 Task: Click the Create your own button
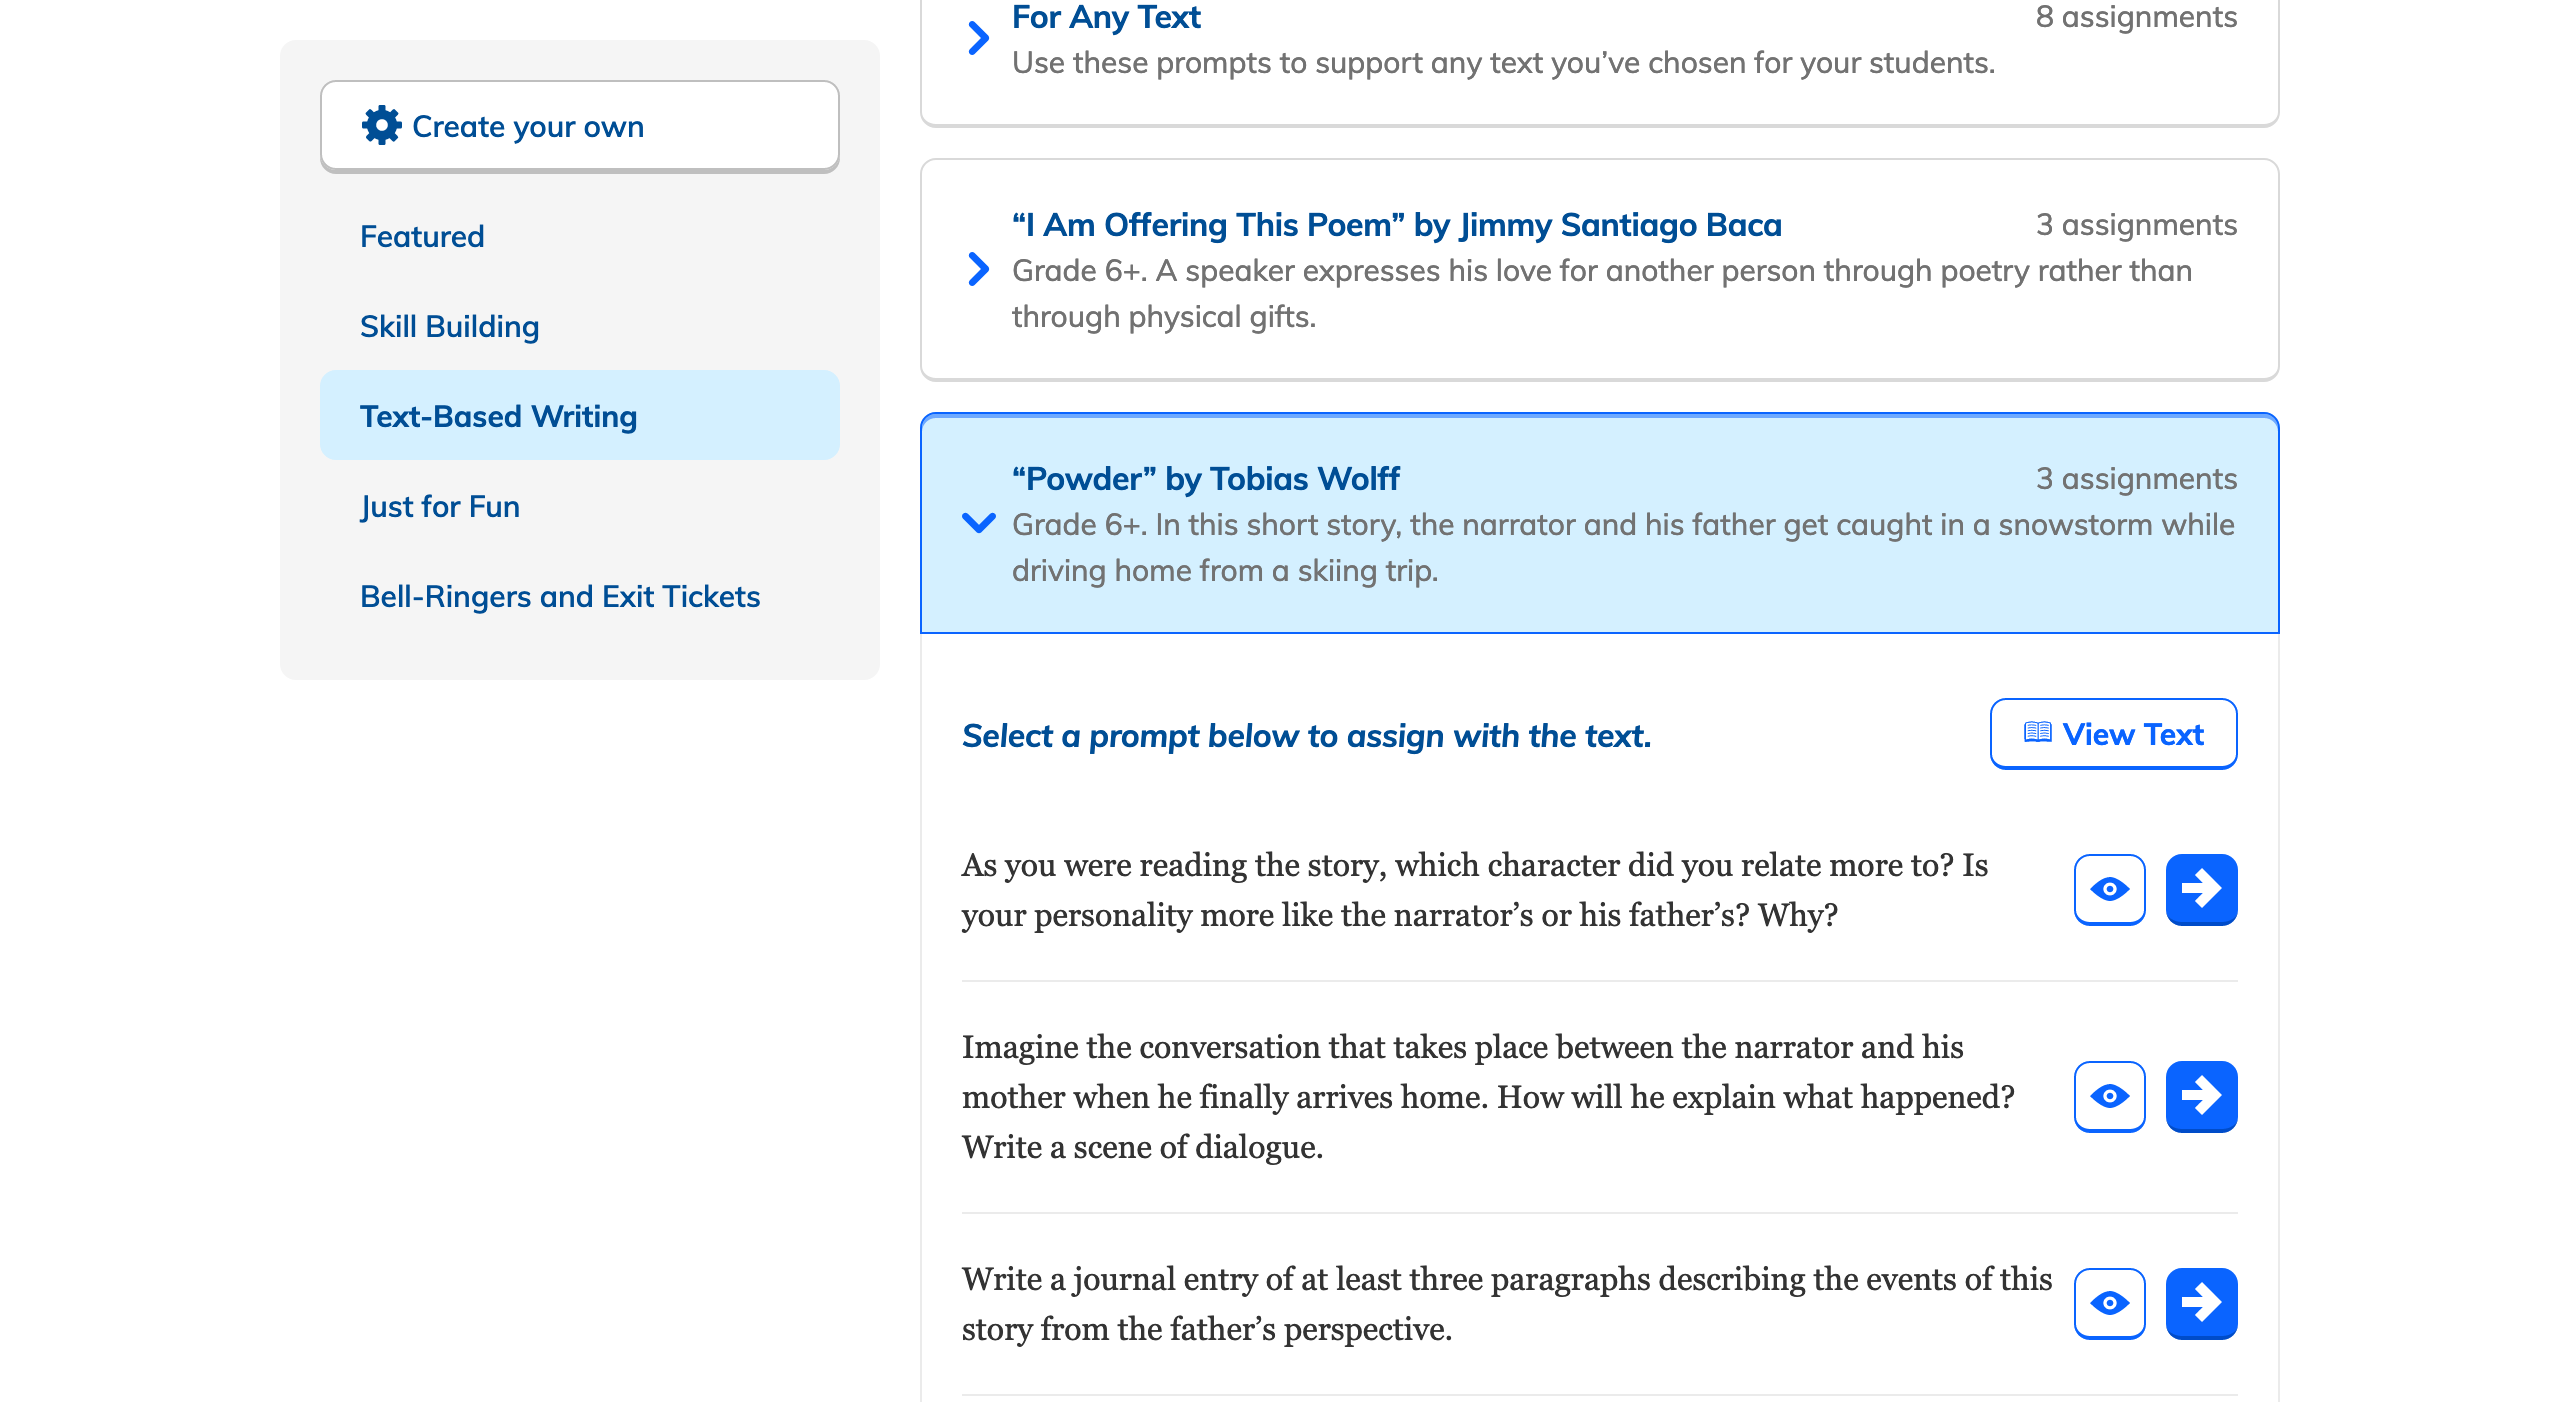click(580, 126)
